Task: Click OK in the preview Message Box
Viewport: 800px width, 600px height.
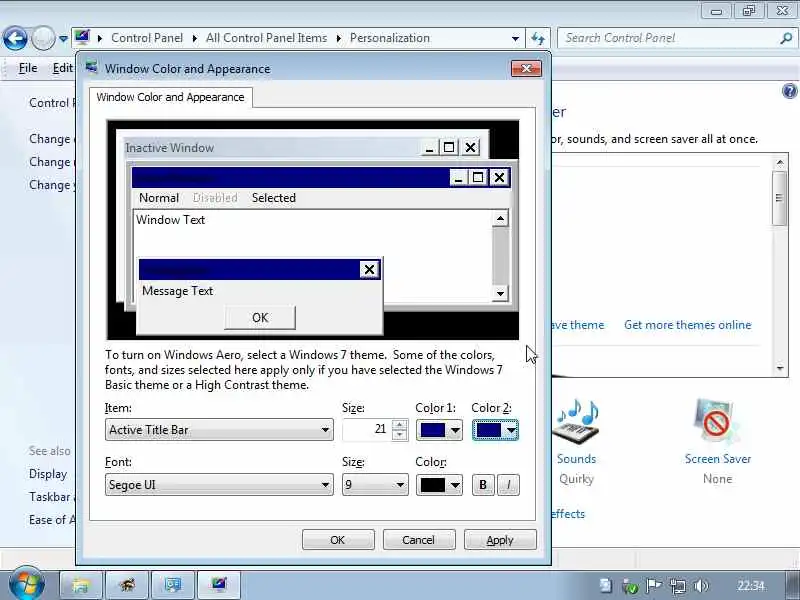Action: click(260, 317)
